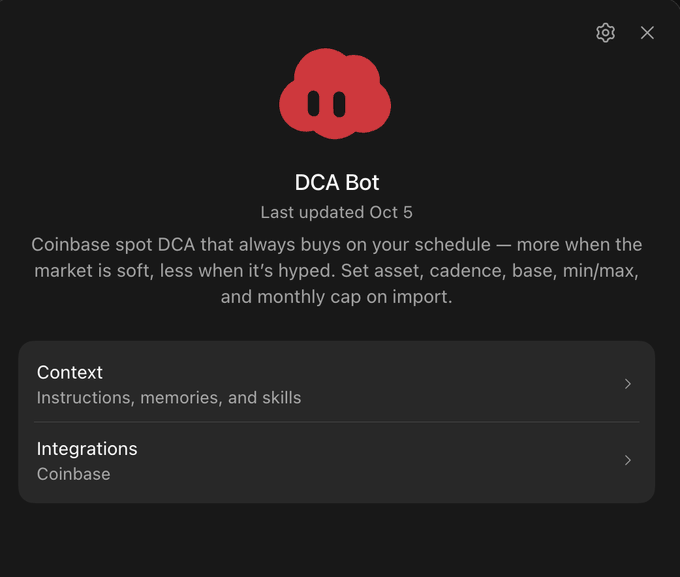Click the word Integrations heading
The width and height of the screenshot is (680, 577).
[87, 449]
